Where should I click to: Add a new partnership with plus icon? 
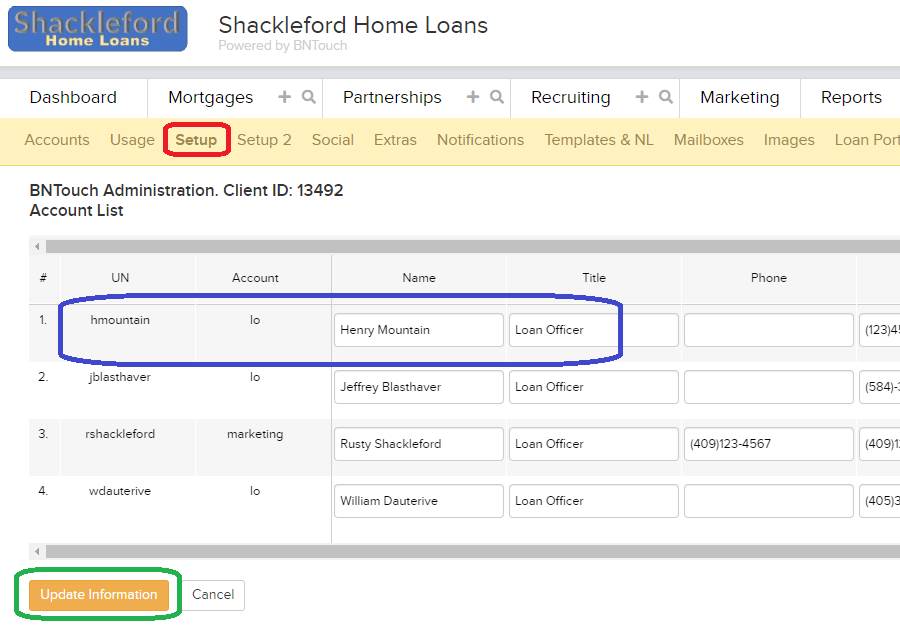tap(472, 96)
